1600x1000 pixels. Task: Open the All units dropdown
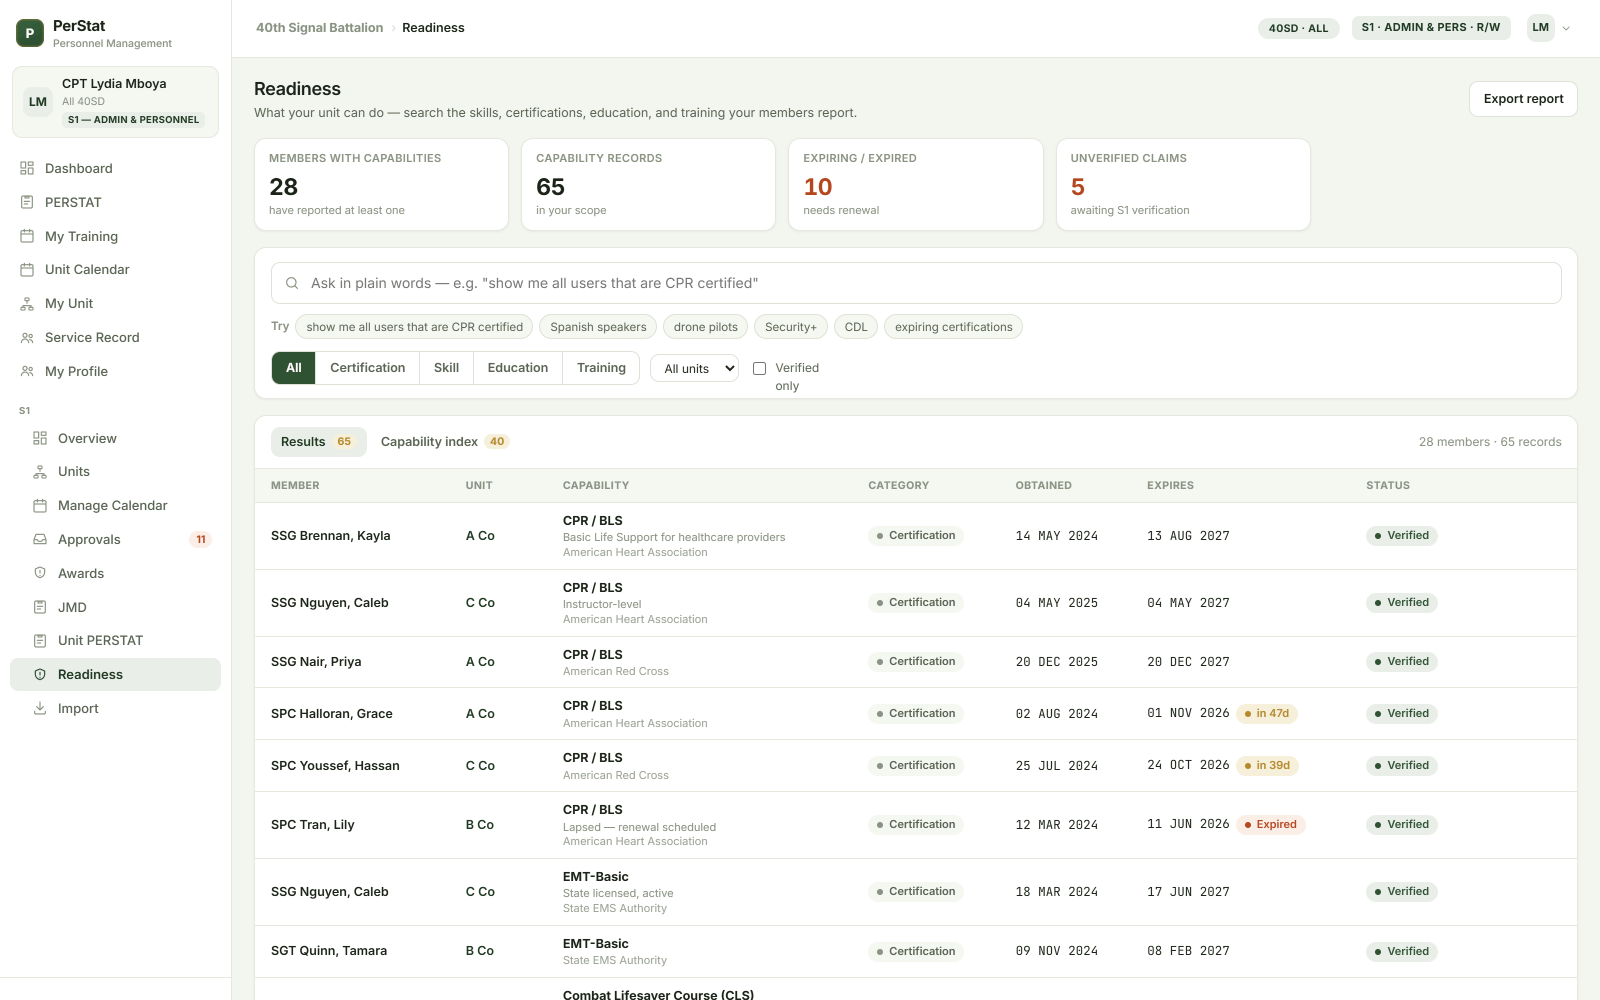point(695,368)
